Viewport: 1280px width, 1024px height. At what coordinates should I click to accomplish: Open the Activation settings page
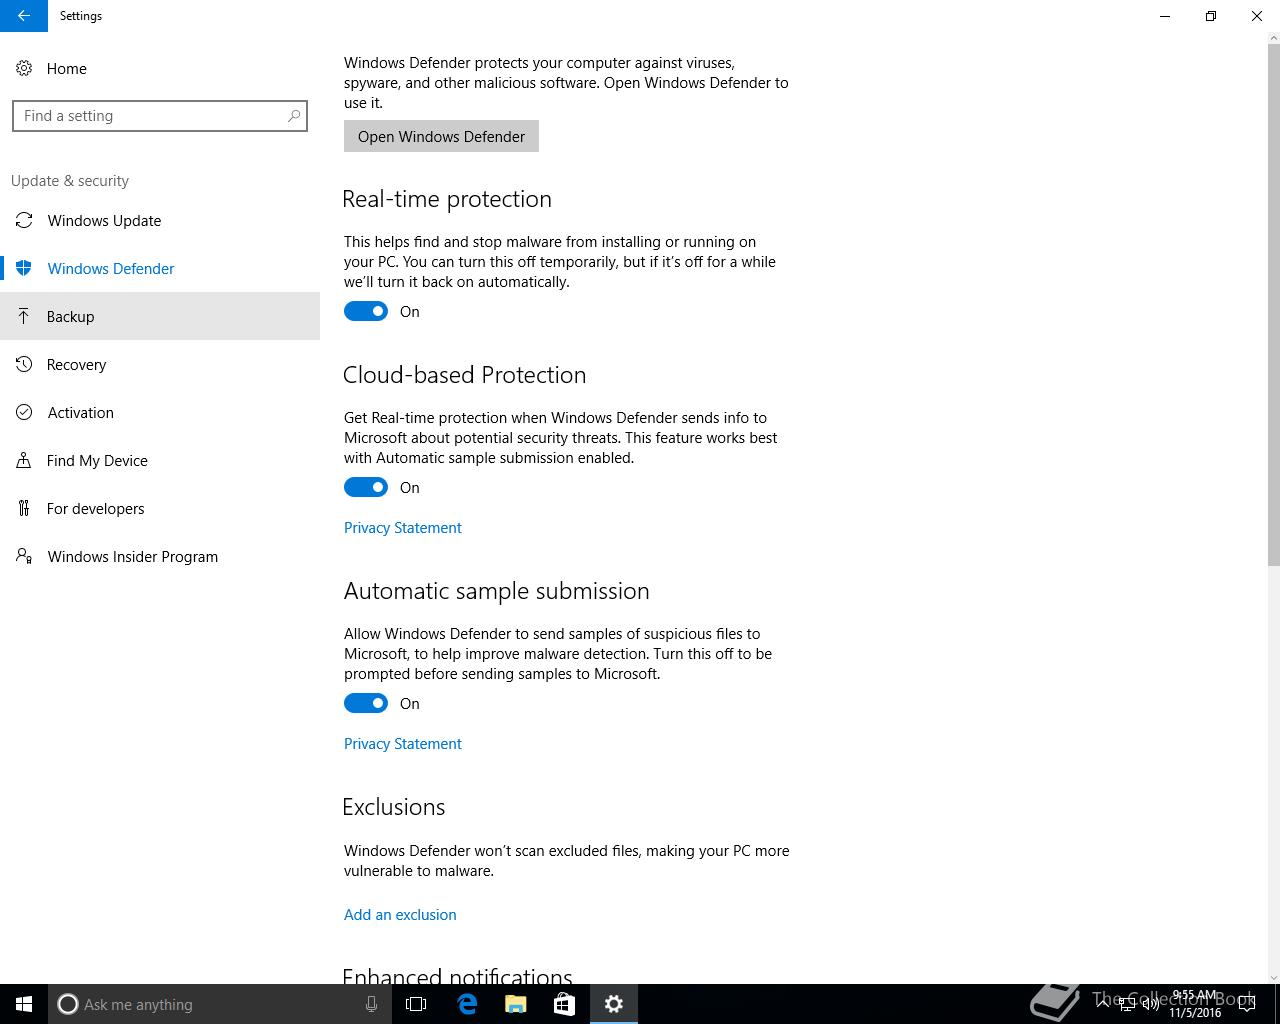click(160, 412)
